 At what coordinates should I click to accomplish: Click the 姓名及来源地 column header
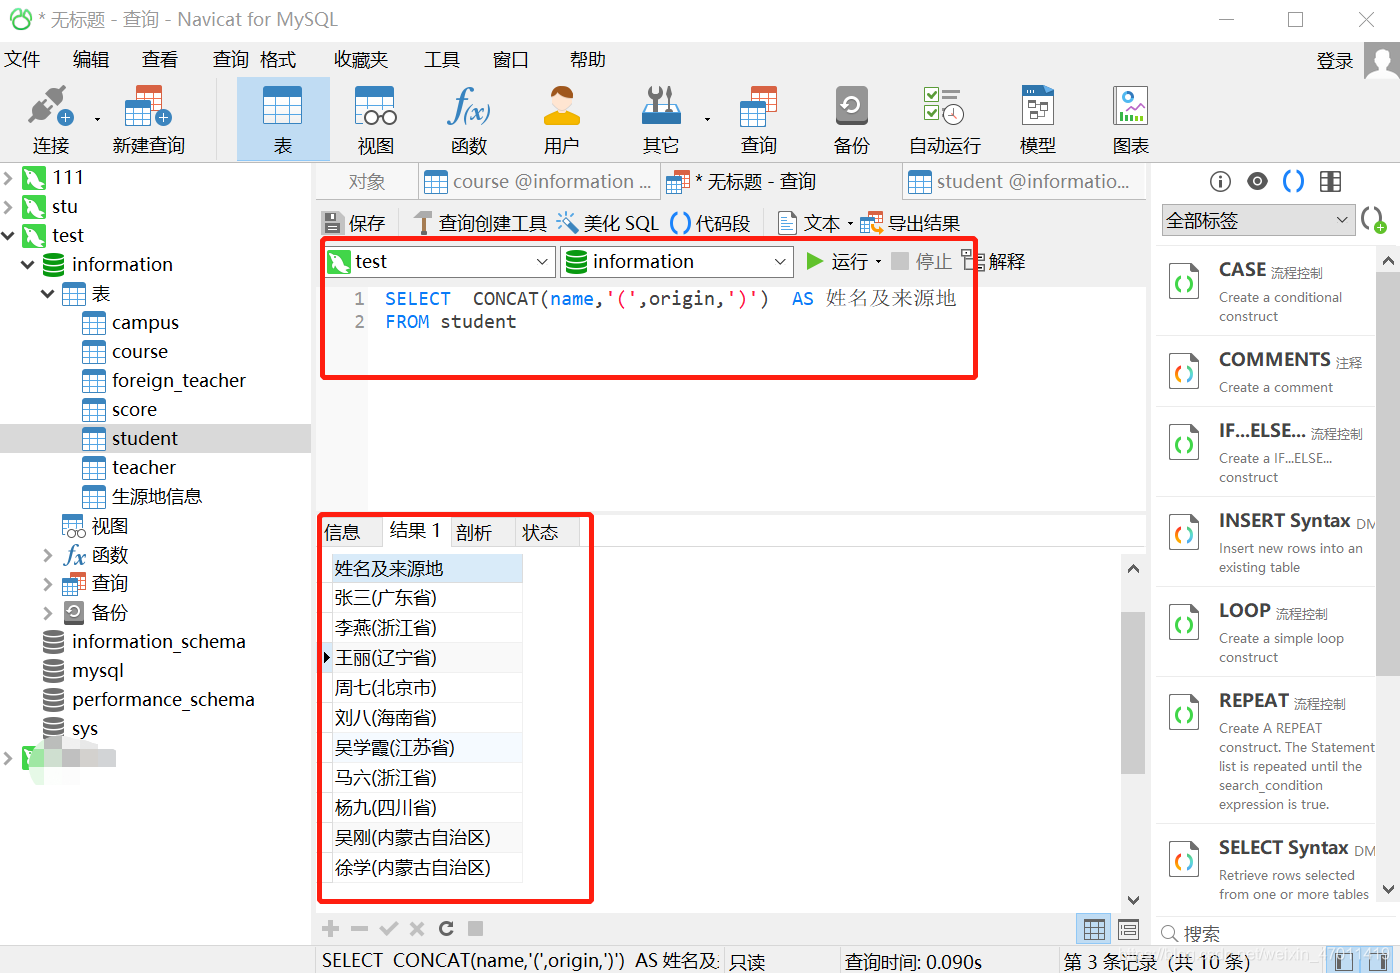pyautogui.click(x=427, y=569)
